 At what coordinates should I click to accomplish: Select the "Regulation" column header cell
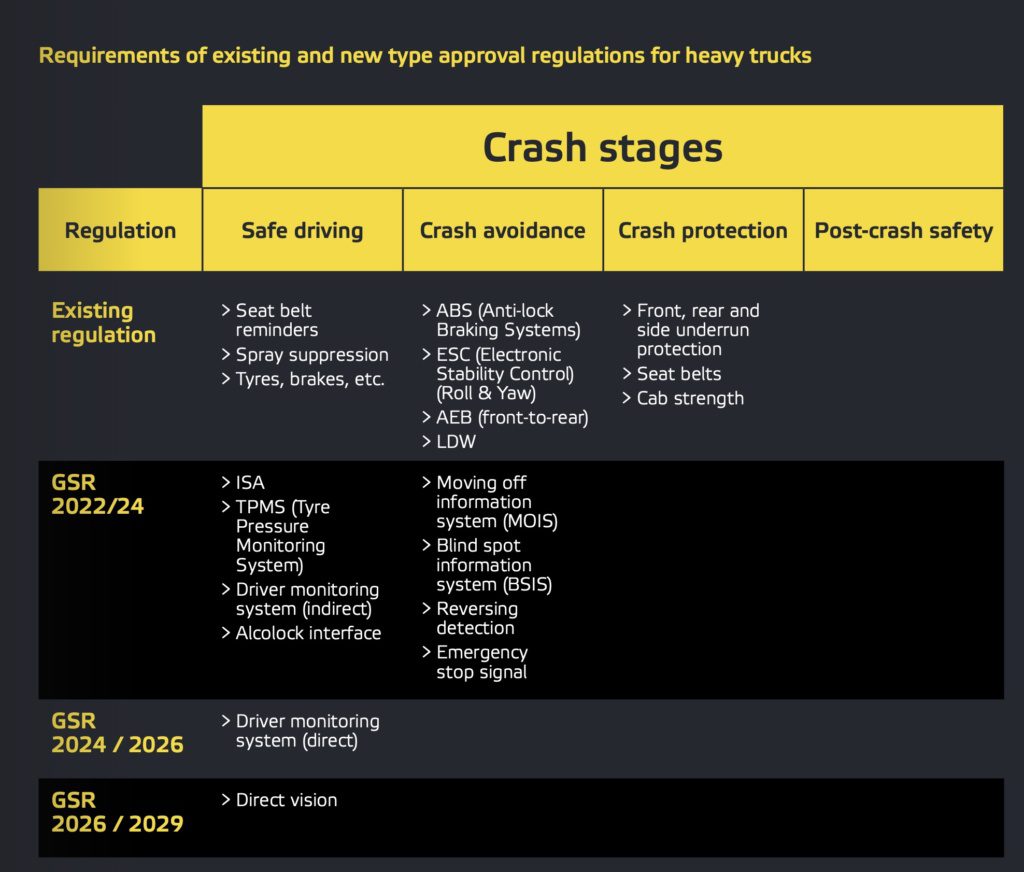coord(120,231)
